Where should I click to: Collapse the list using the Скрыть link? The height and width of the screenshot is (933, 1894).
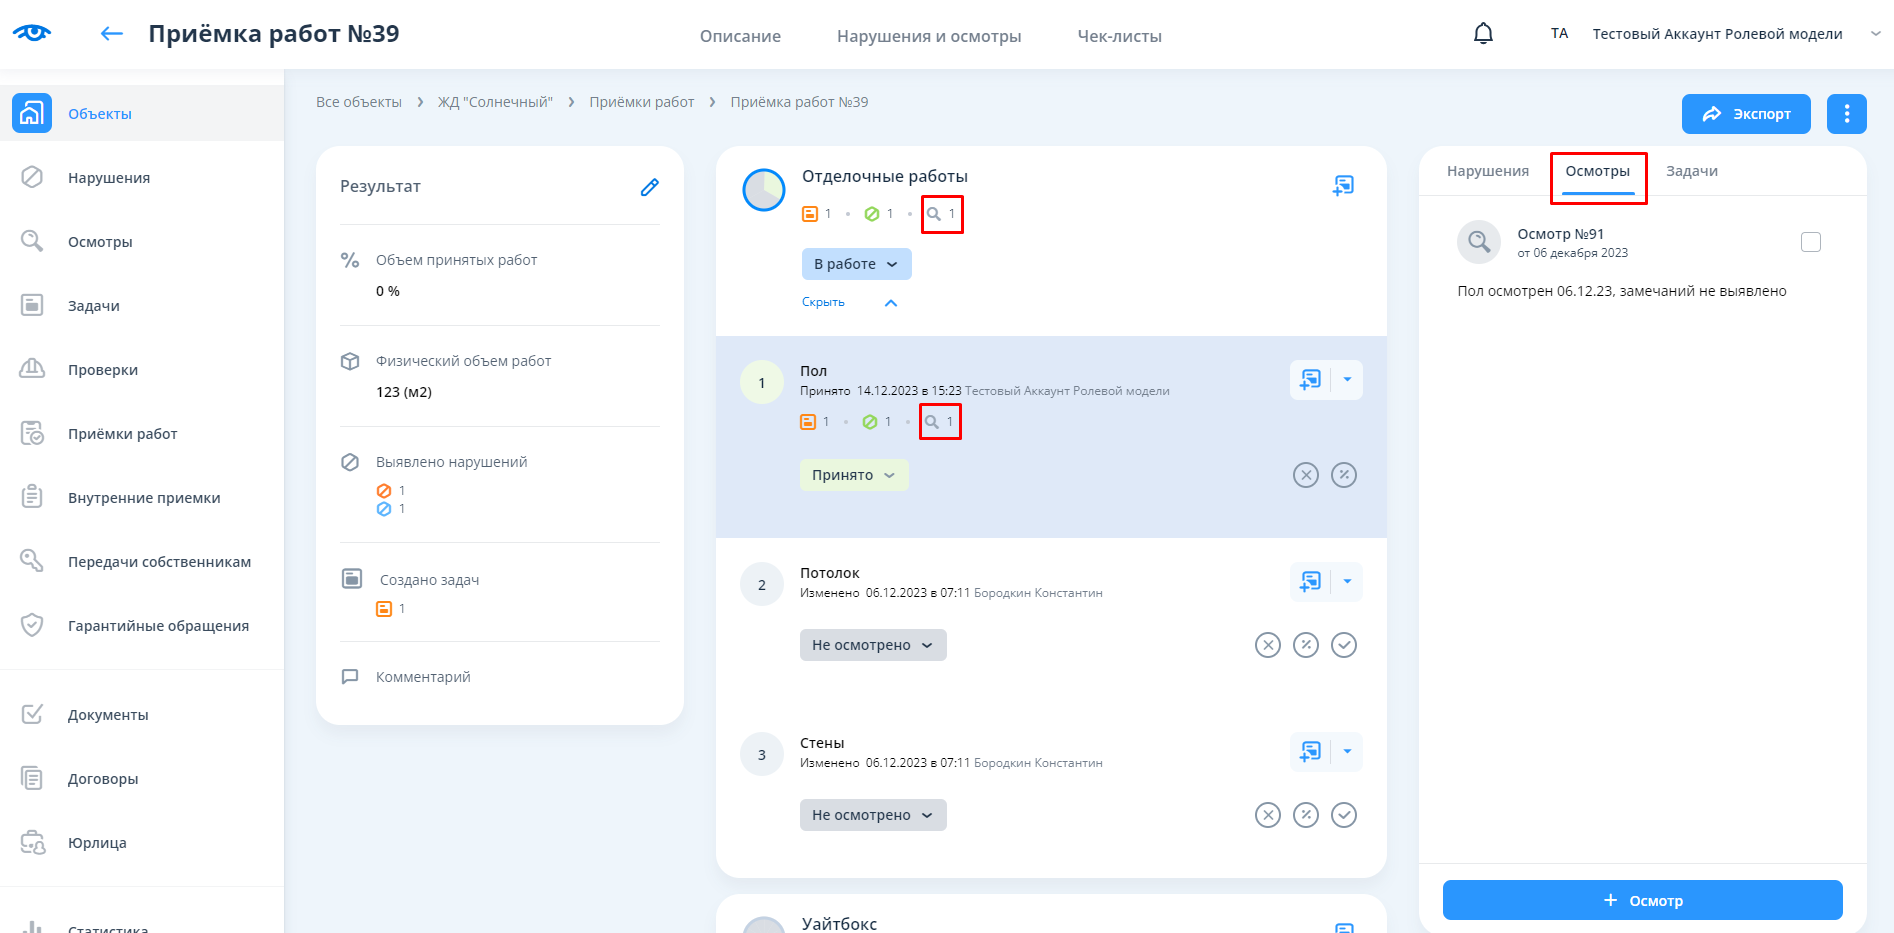pos(823,302)
